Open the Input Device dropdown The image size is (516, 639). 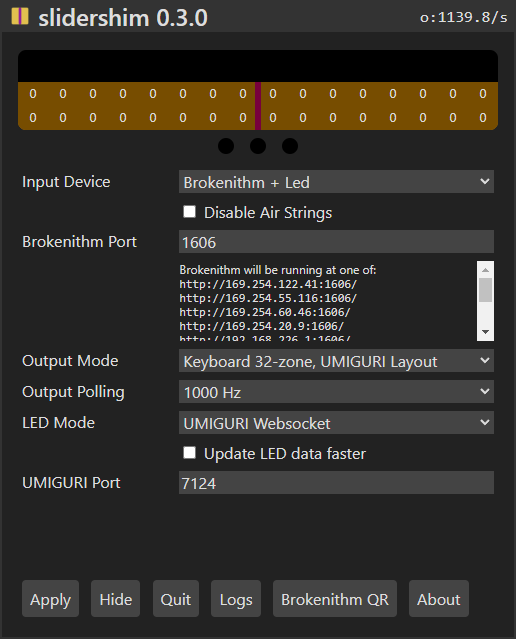(x=336, y=182)
